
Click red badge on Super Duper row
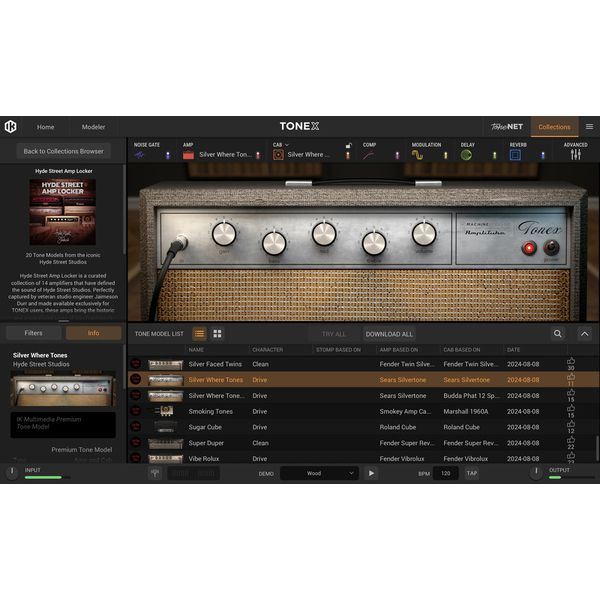coord(135,442)
